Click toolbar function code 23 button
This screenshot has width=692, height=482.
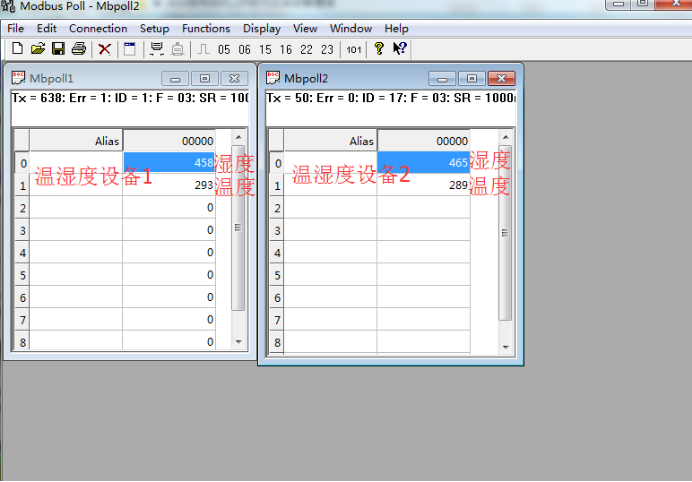point(327,49)
